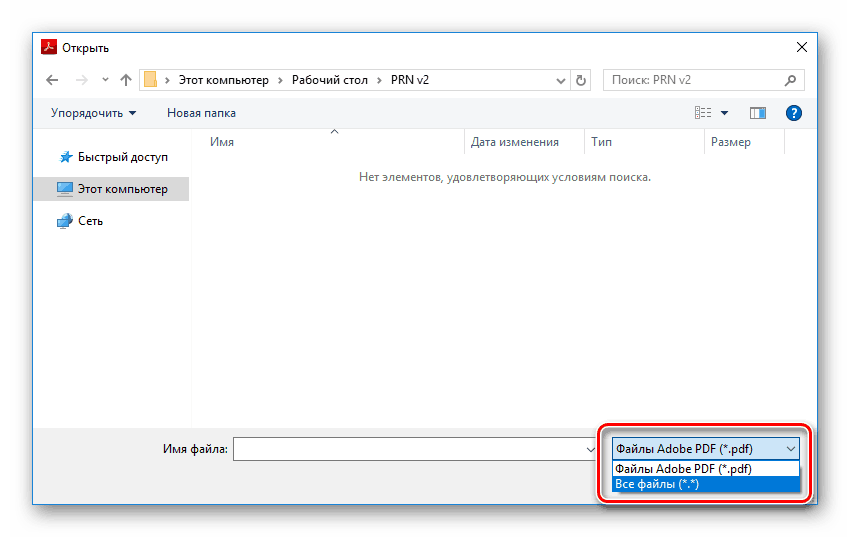850x537 pixels.
Task: Click the Adobe Acrobat icon in title bar
Action: coord(49,47)
